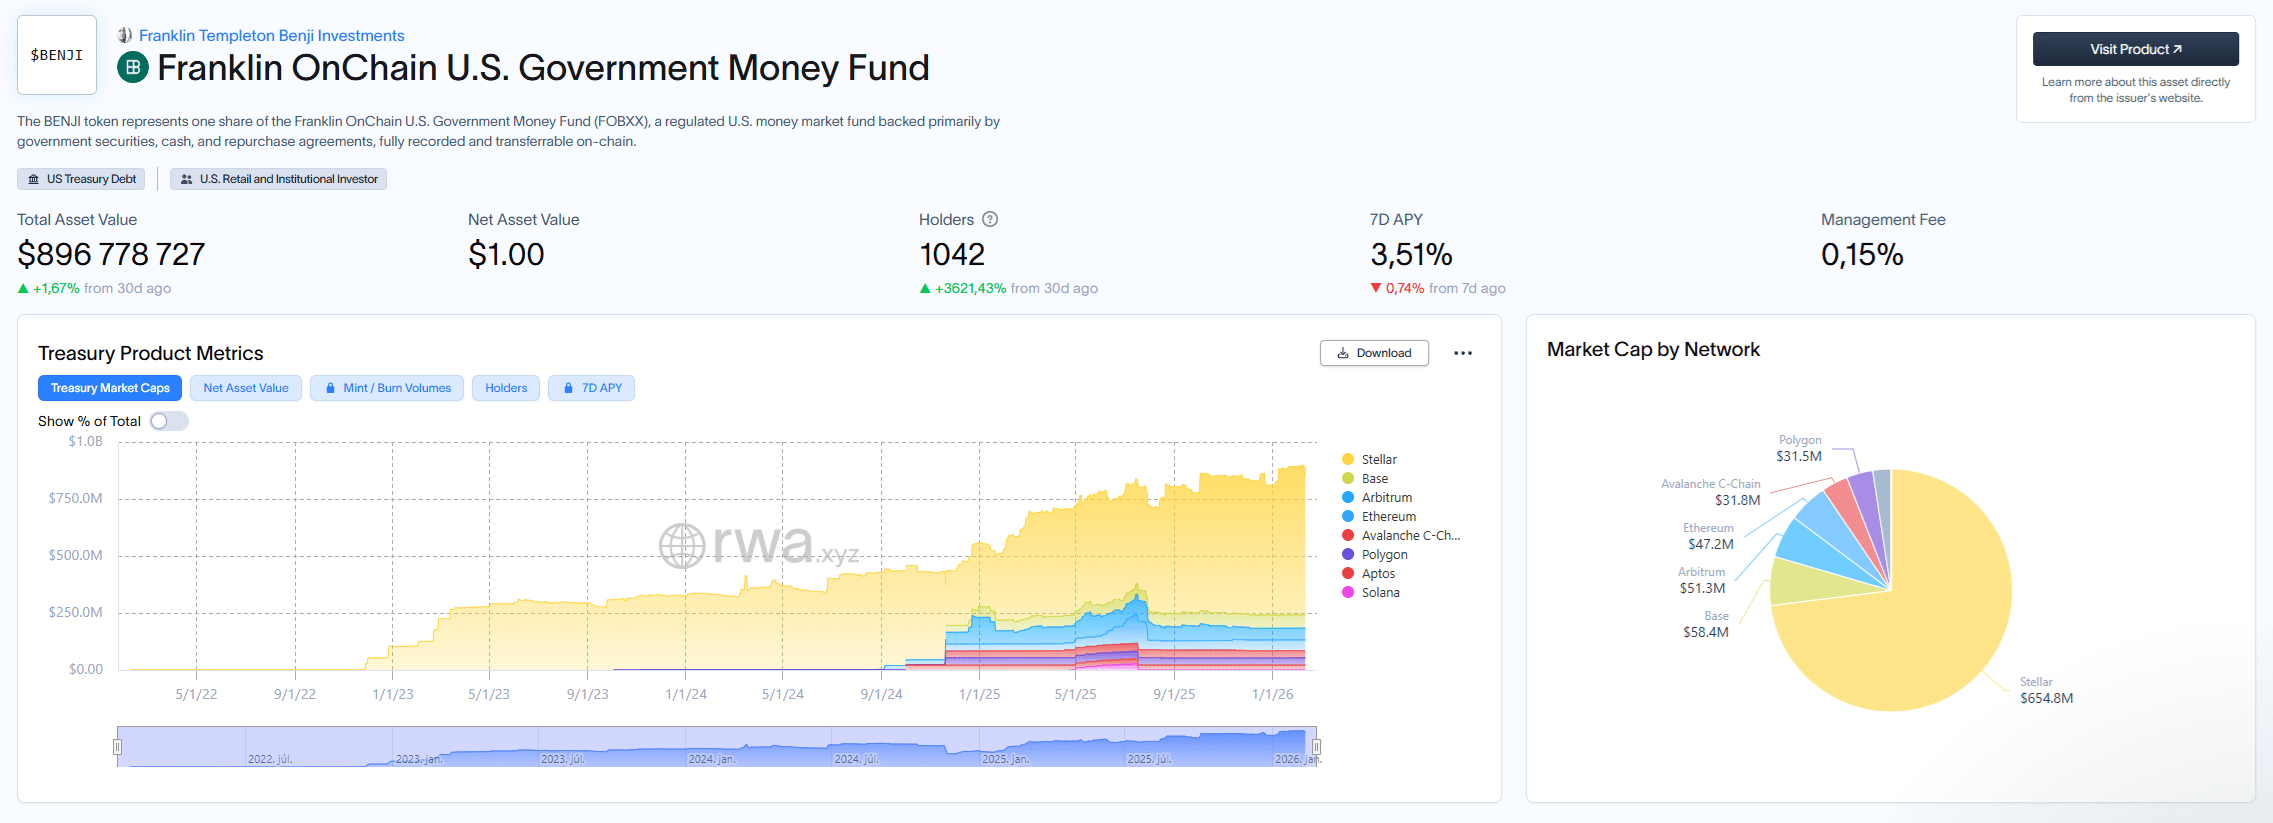Click the Visit Product button

point(2135,49)
